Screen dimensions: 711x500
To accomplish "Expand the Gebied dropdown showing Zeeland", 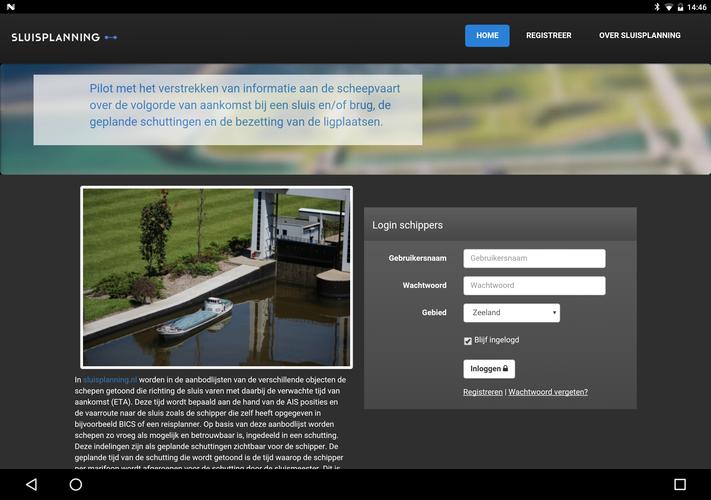I will [511, 313].
